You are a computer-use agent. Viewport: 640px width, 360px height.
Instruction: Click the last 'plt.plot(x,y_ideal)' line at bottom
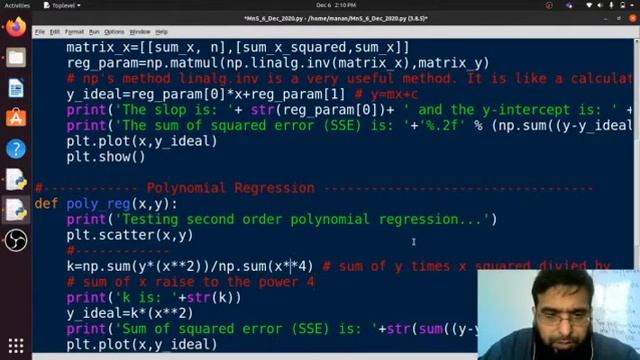[x=142, y=344]
